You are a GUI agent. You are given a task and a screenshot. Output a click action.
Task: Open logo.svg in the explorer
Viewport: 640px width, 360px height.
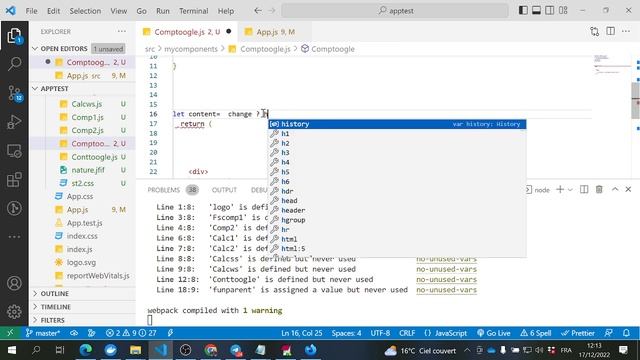point(81,262)
